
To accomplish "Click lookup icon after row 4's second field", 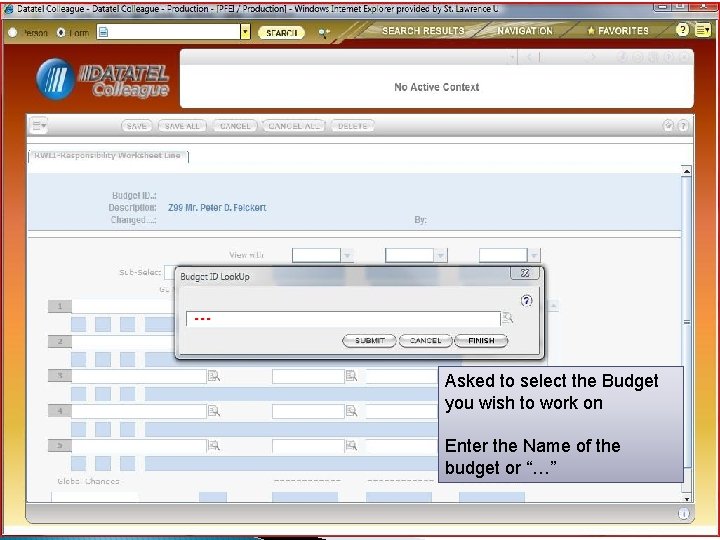I will (351, 411).
